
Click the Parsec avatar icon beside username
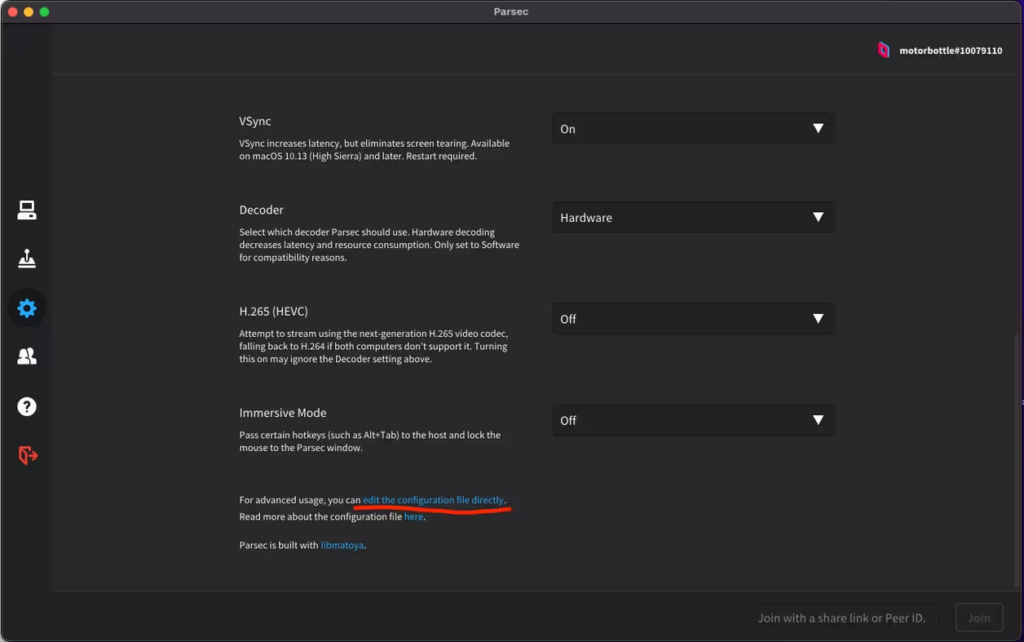(x=883, y=50)
